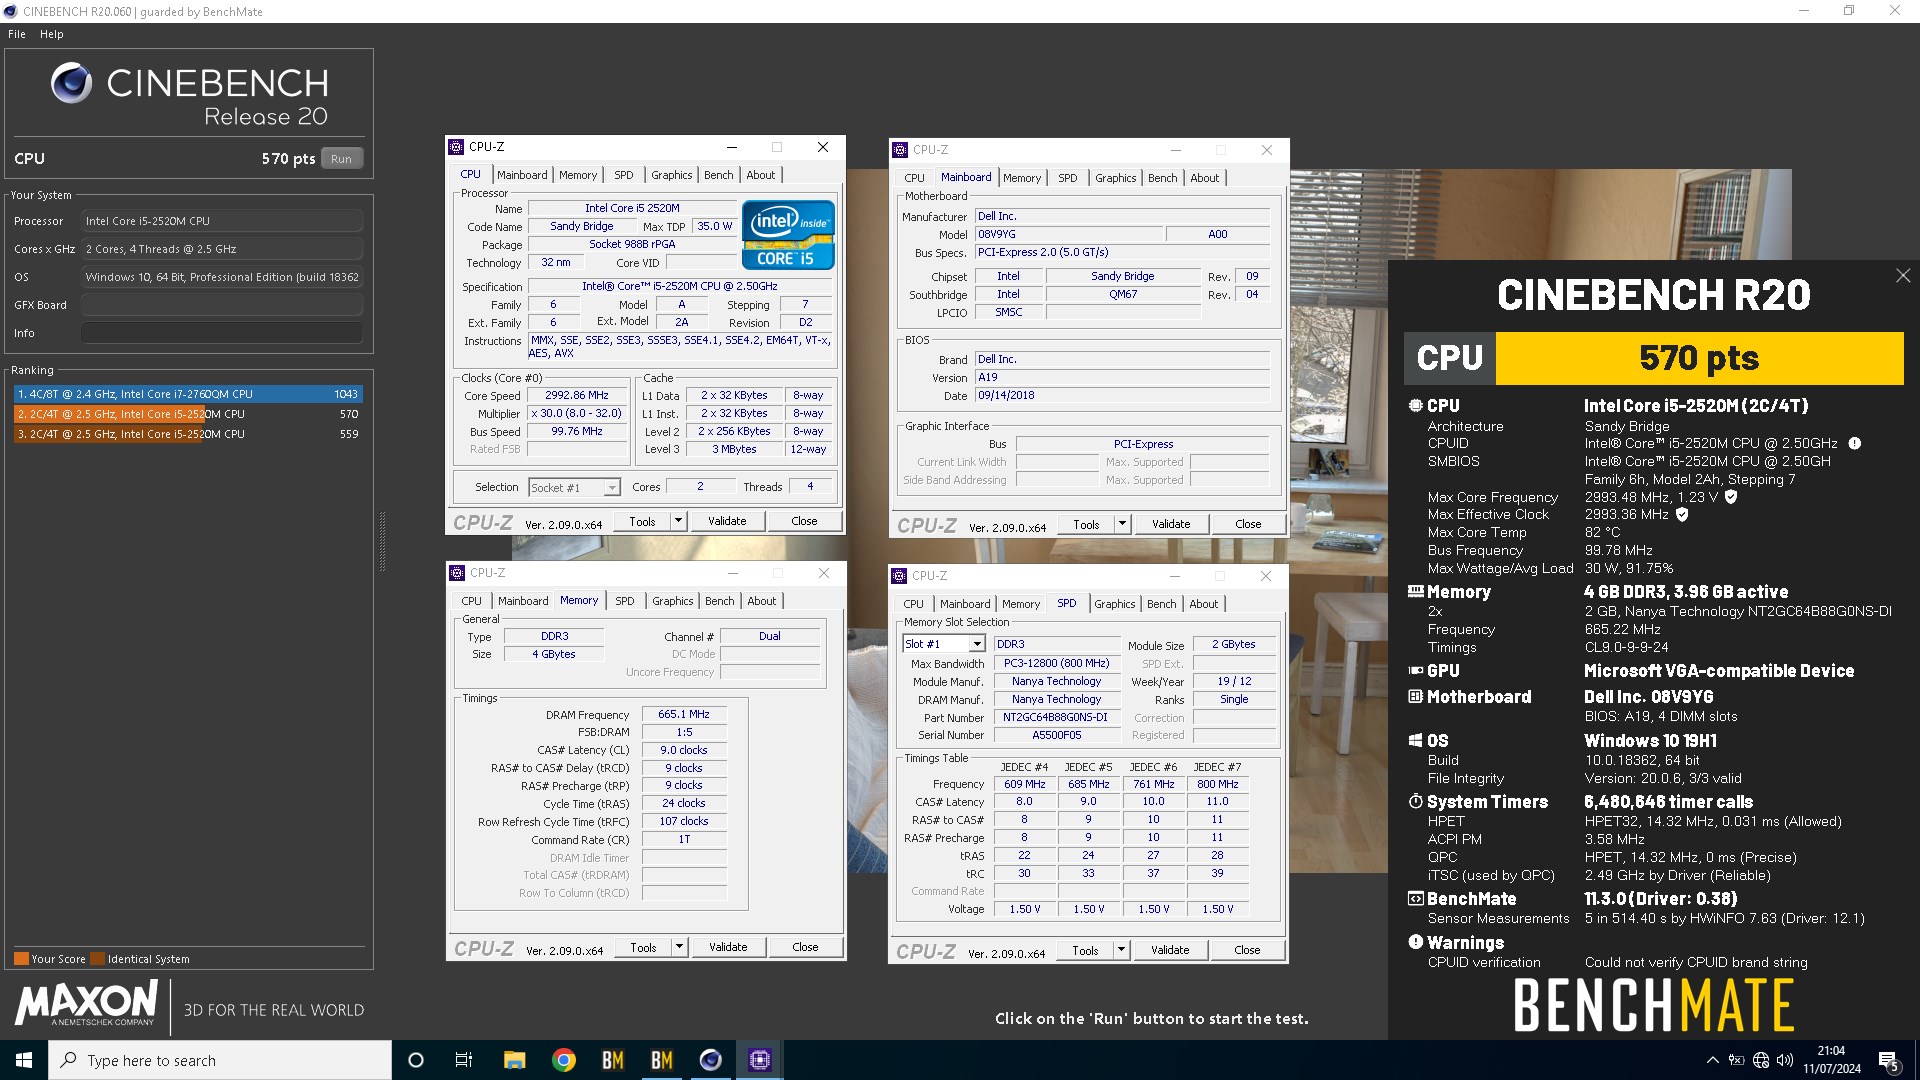Screen dimensions: 1920x1080
Task: Click the Warnings exclamation icon in BenchMate panel
Action: point(1415,942)
